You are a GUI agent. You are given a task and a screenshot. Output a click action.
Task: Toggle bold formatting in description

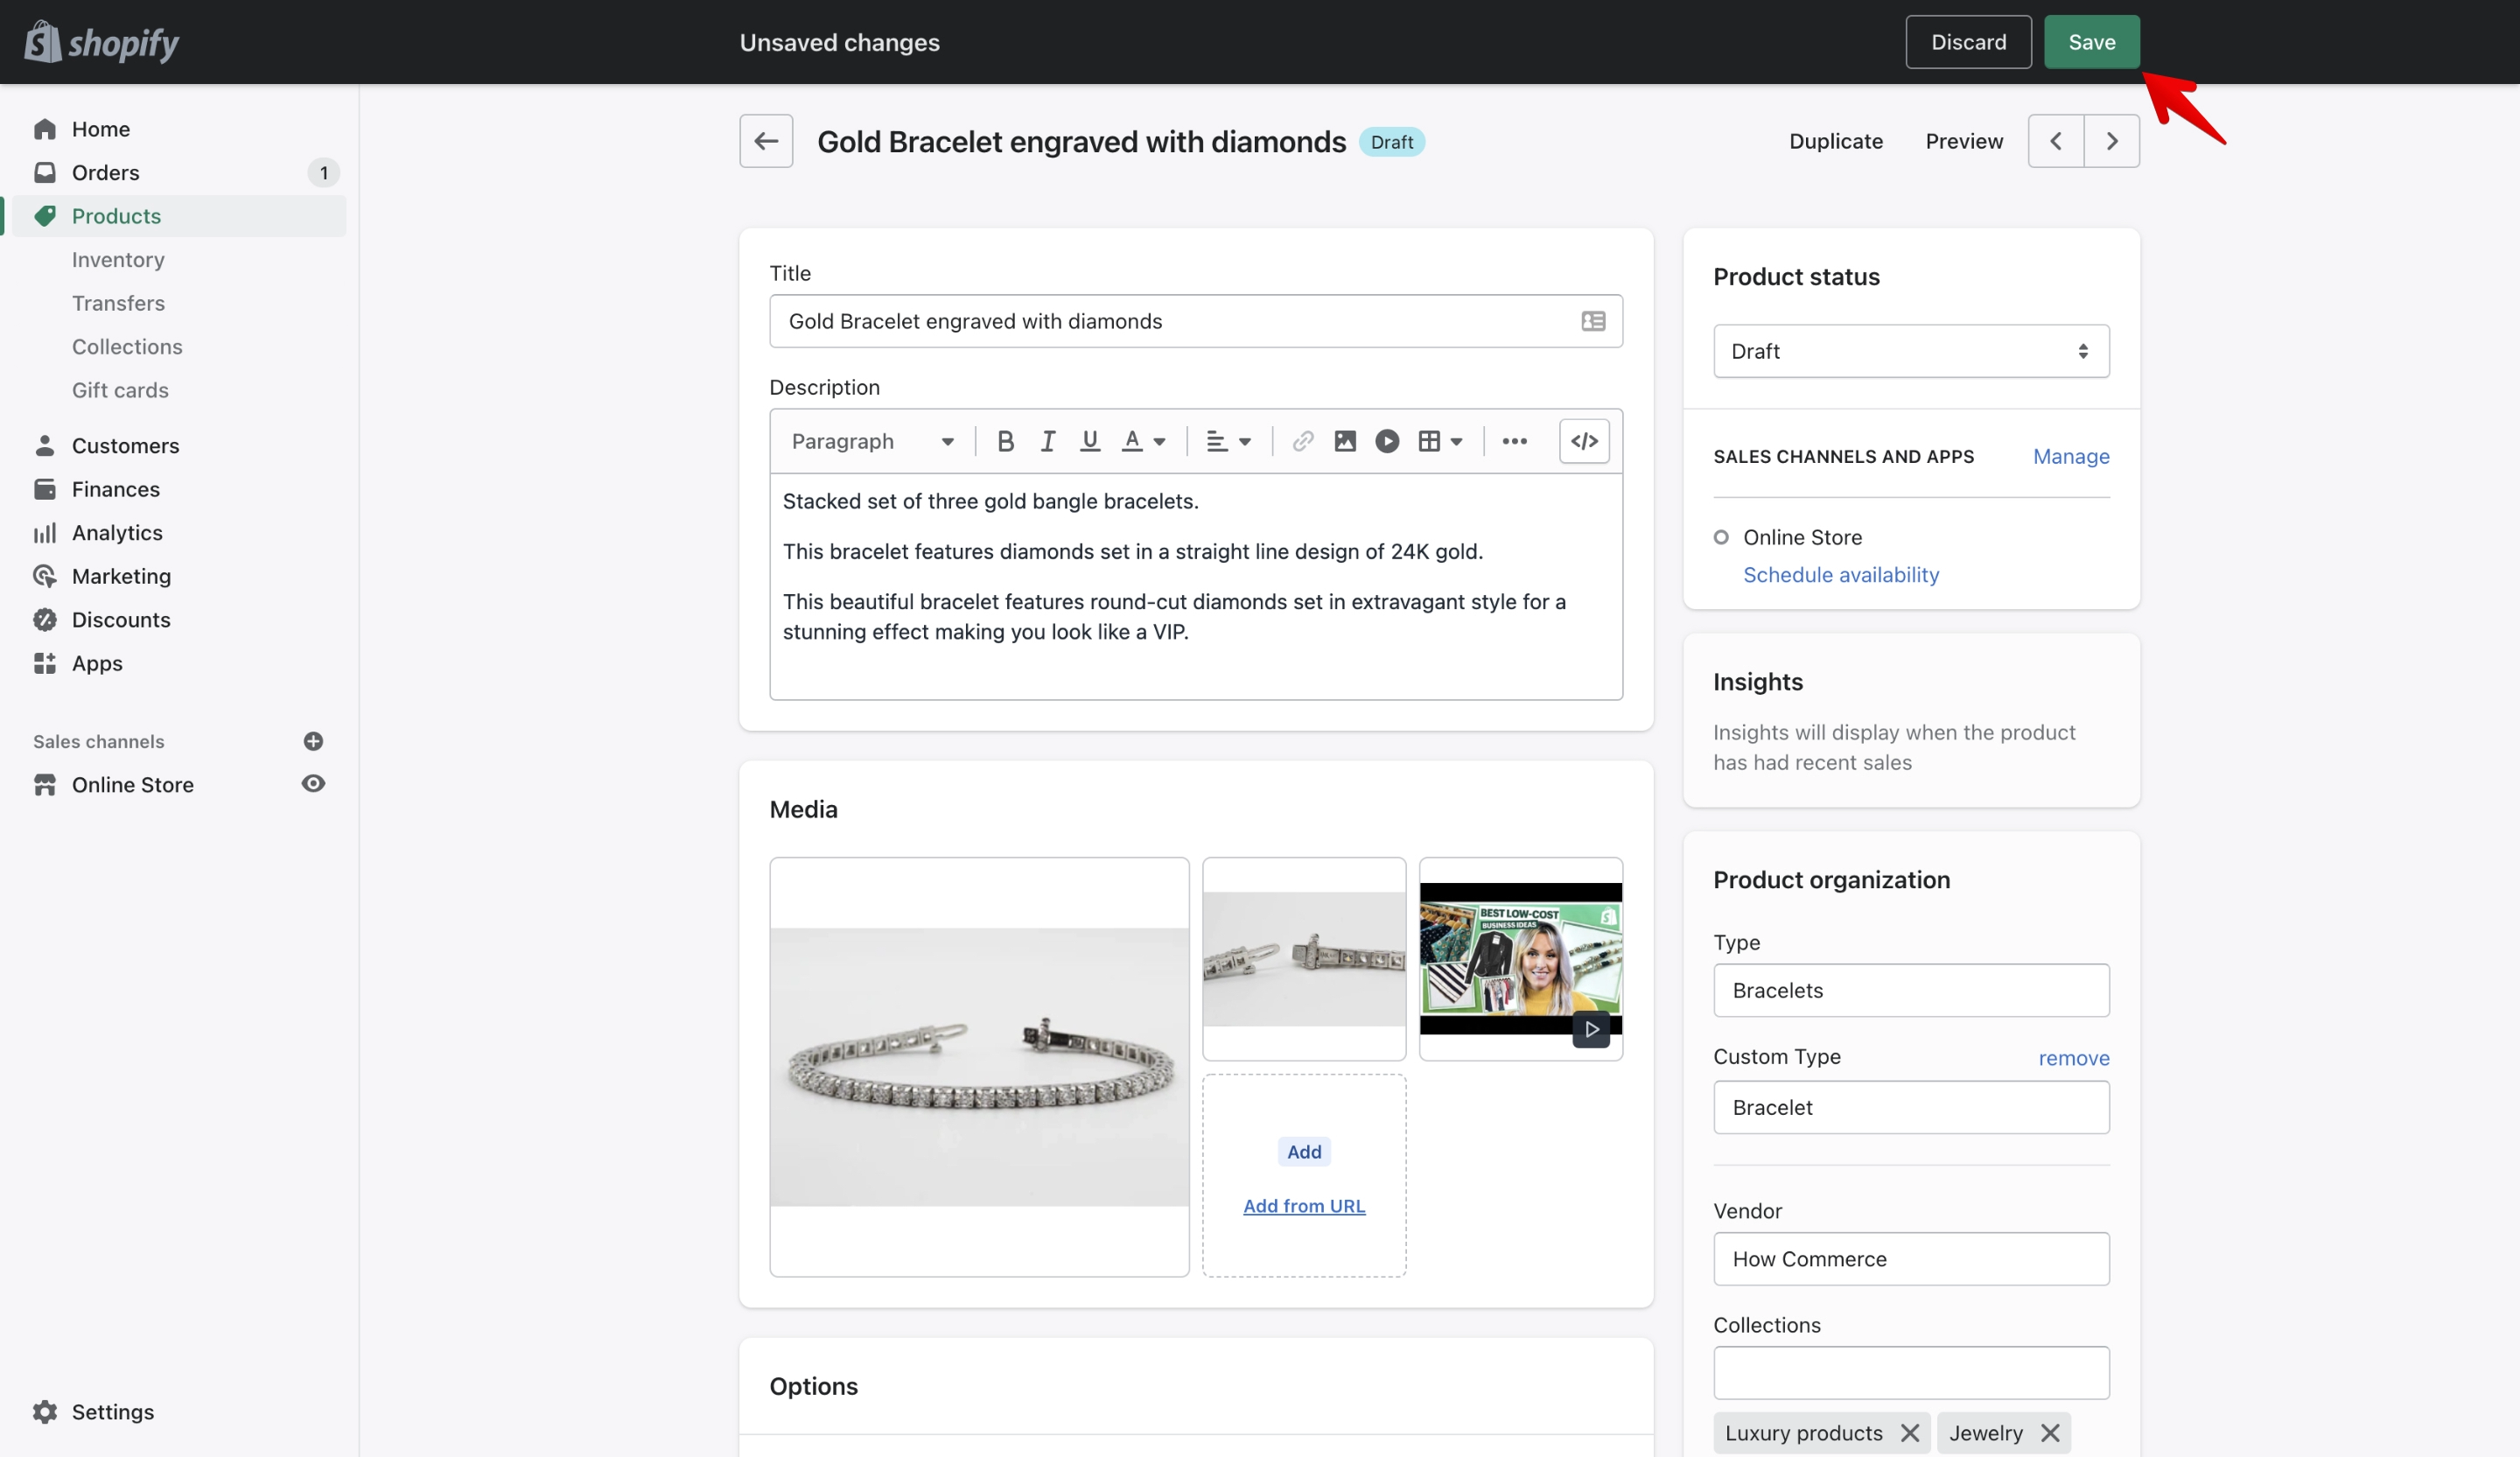tap(1005, 441)
